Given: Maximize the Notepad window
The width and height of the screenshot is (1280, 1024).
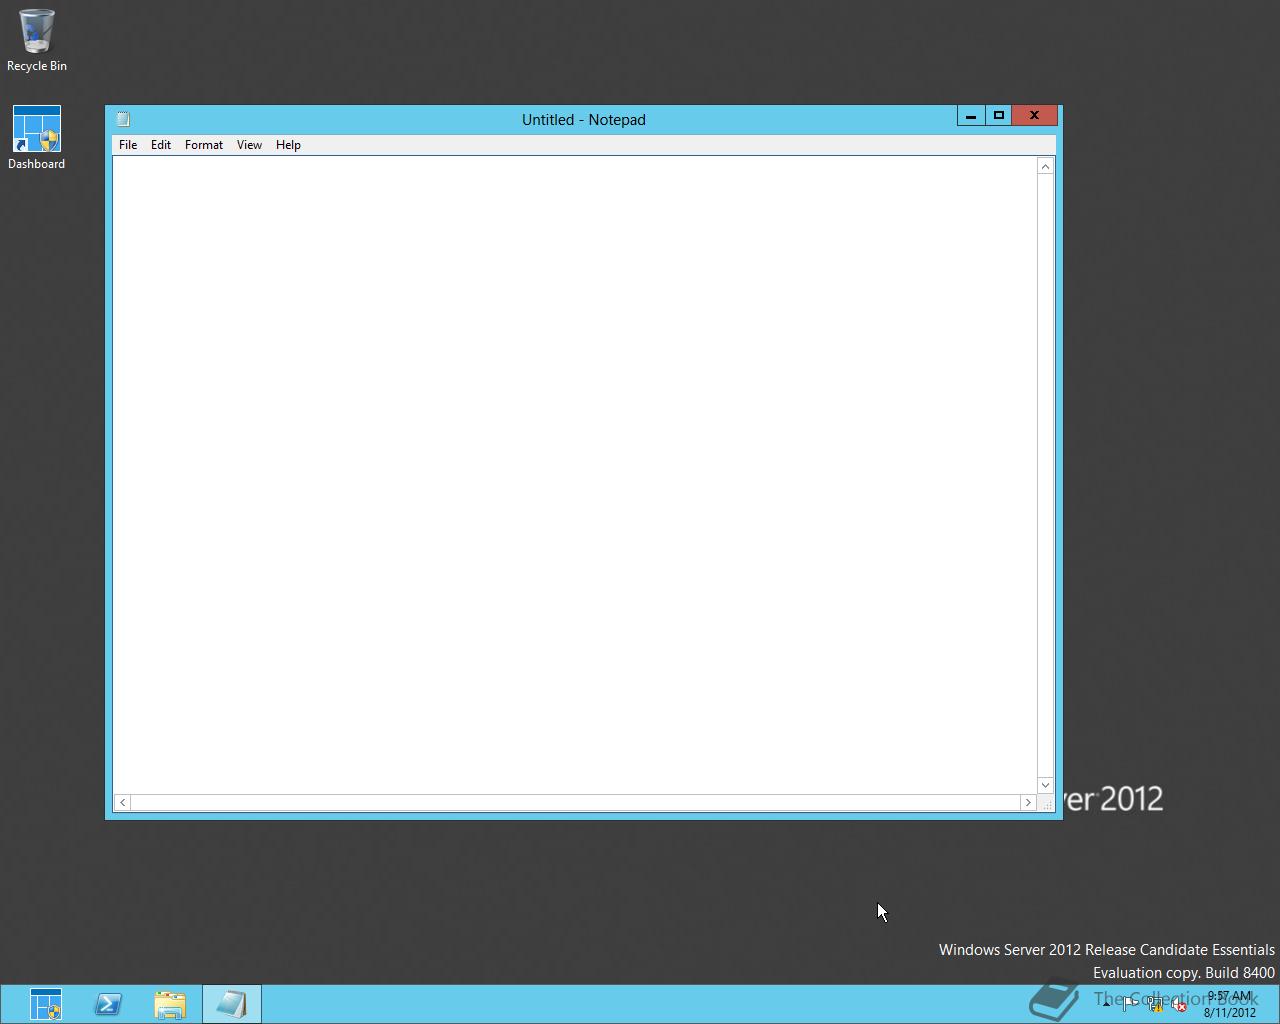Looking at the screenshot, I should pyautogui.click(x=999, y=116).
